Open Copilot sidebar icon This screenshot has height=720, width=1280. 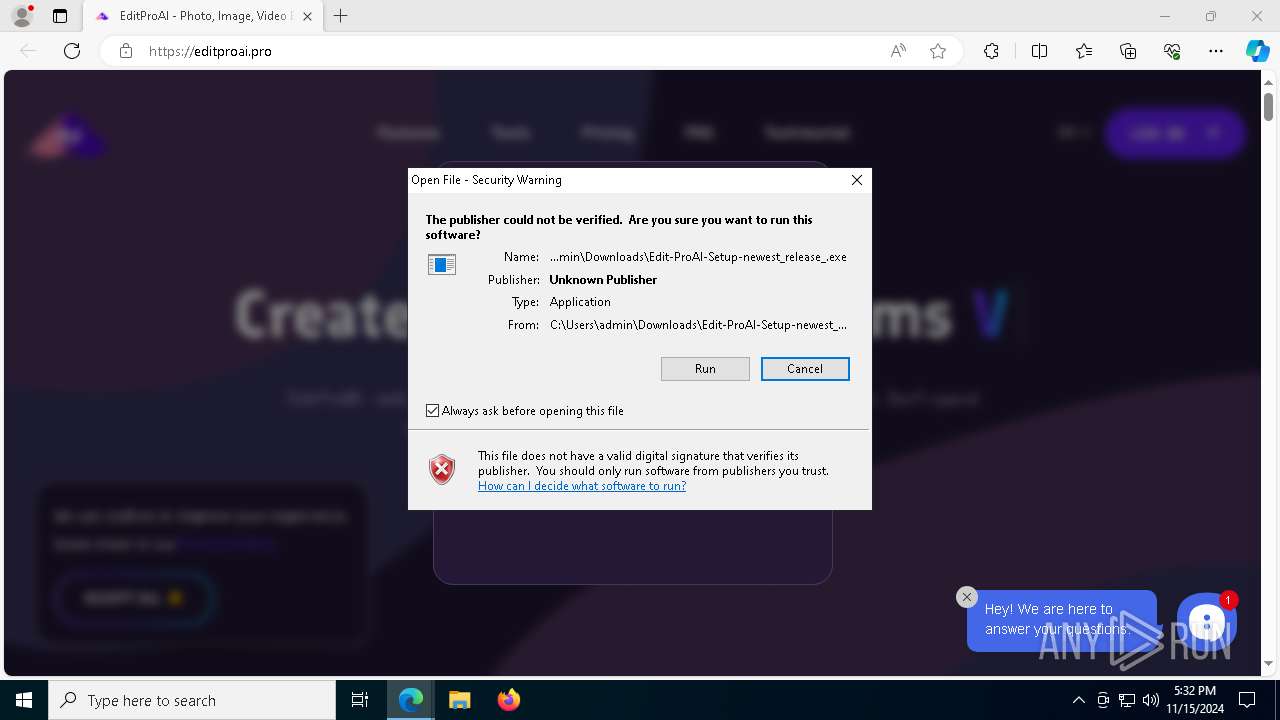tap(1257, 51)
